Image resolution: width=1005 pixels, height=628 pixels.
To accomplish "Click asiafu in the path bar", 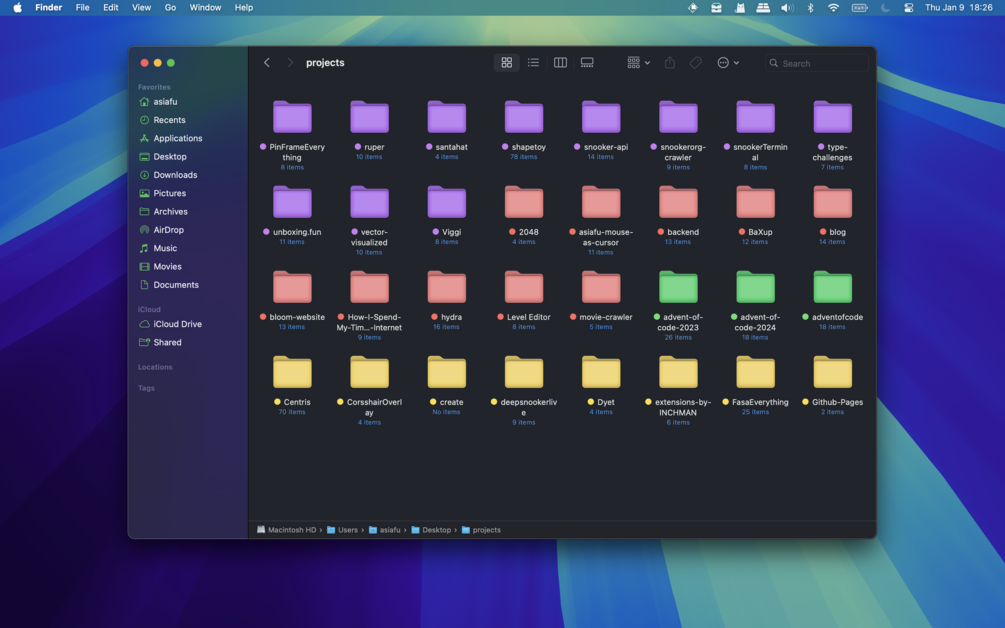I will [385, 530].
